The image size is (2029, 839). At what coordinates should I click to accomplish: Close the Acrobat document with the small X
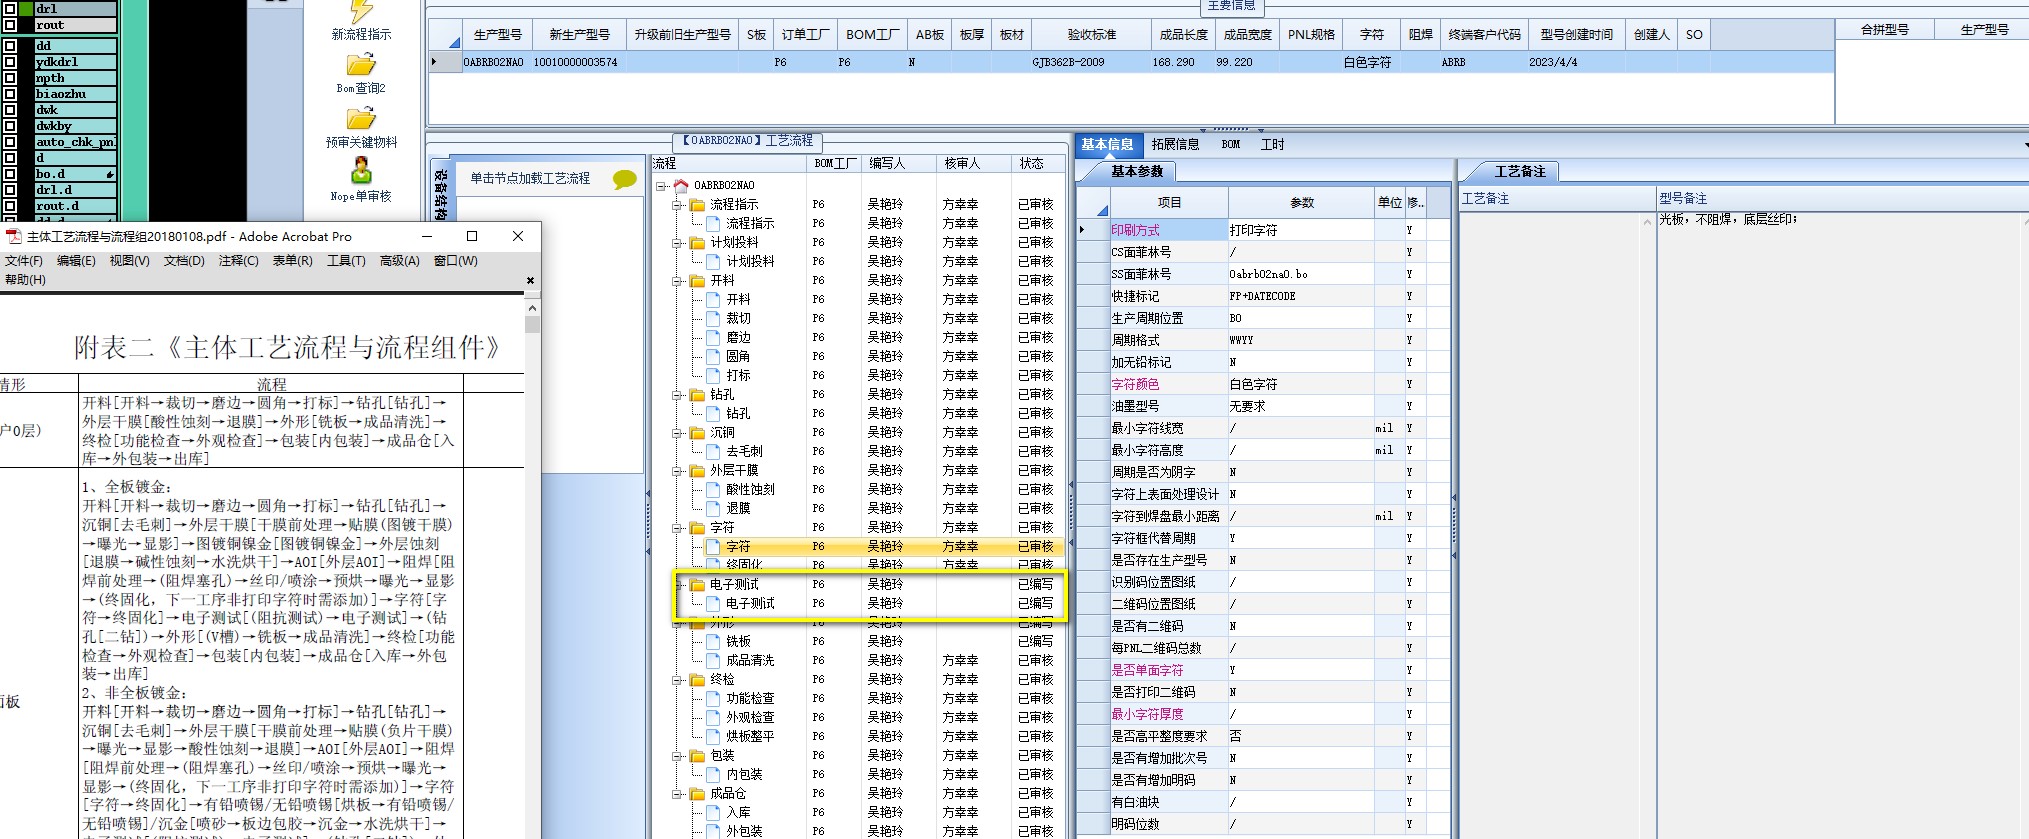(530, 280)
